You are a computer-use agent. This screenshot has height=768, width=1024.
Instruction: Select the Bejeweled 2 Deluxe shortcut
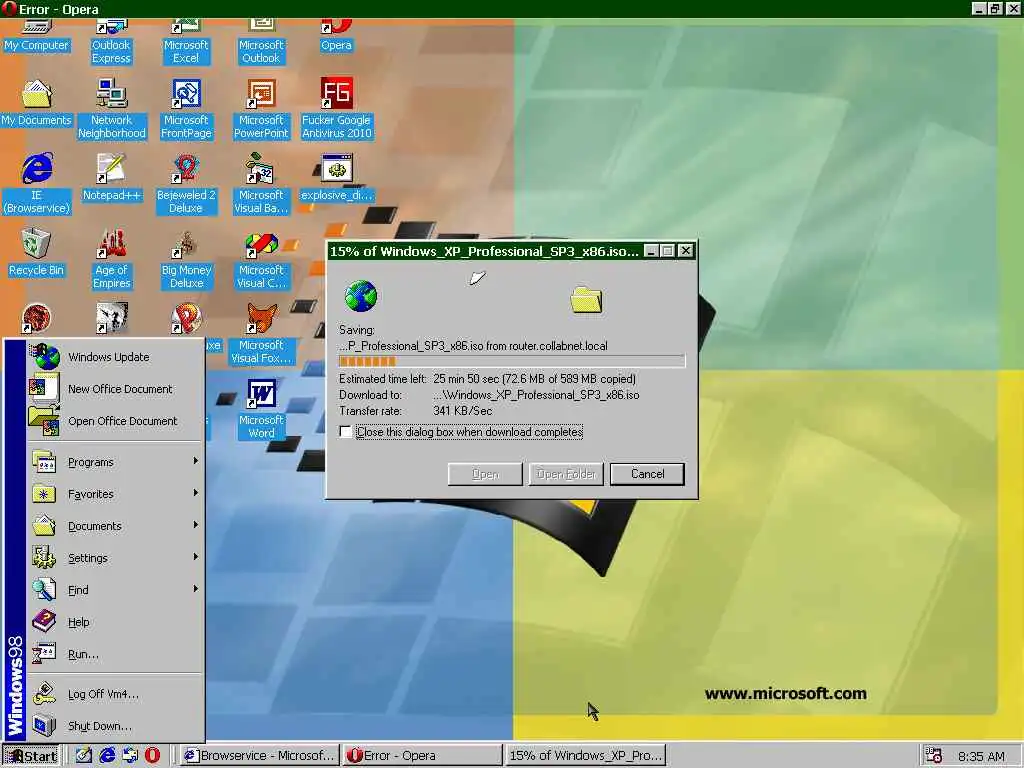(186, 184)
